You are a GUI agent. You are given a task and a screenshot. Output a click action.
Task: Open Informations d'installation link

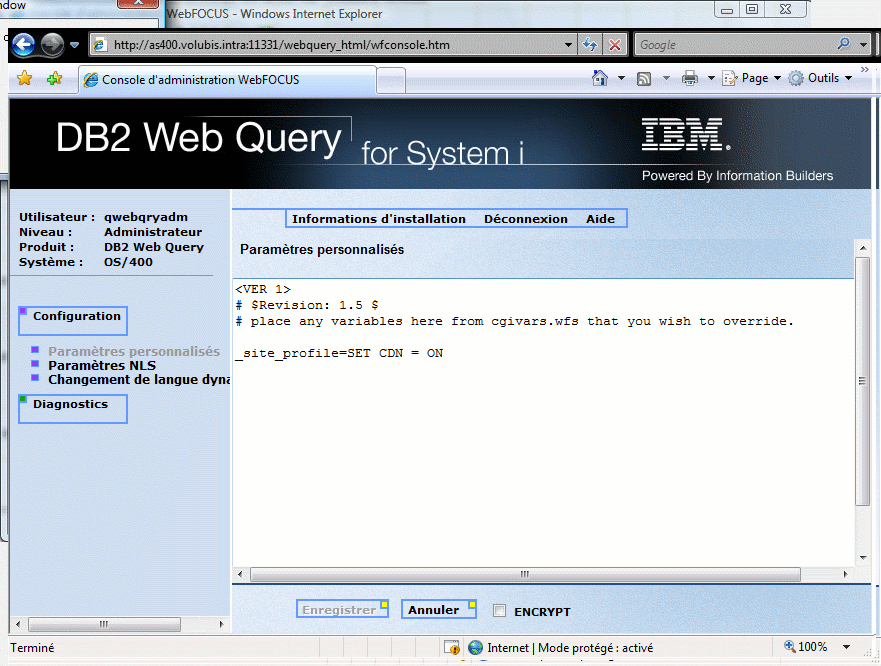[379, 219]
